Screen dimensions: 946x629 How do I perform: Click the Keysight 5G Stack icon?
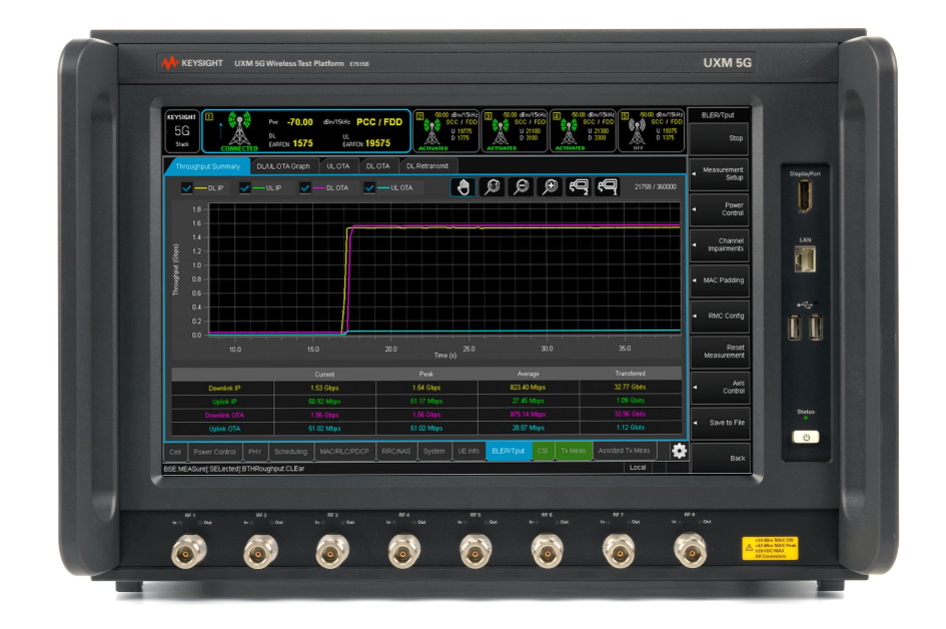click(x=182, y=131)
